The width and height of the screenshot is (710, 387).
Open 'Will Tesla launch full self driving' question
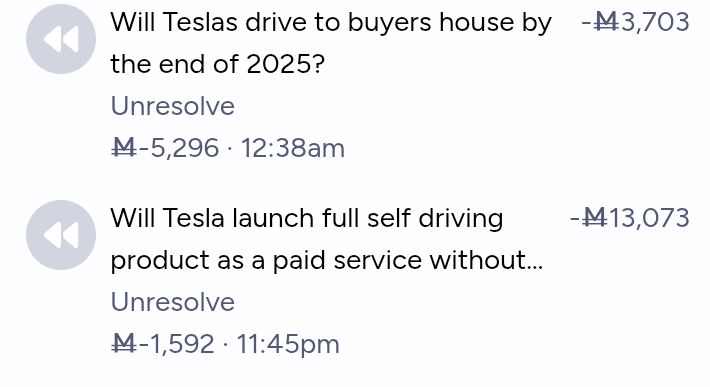click(326, 239)
